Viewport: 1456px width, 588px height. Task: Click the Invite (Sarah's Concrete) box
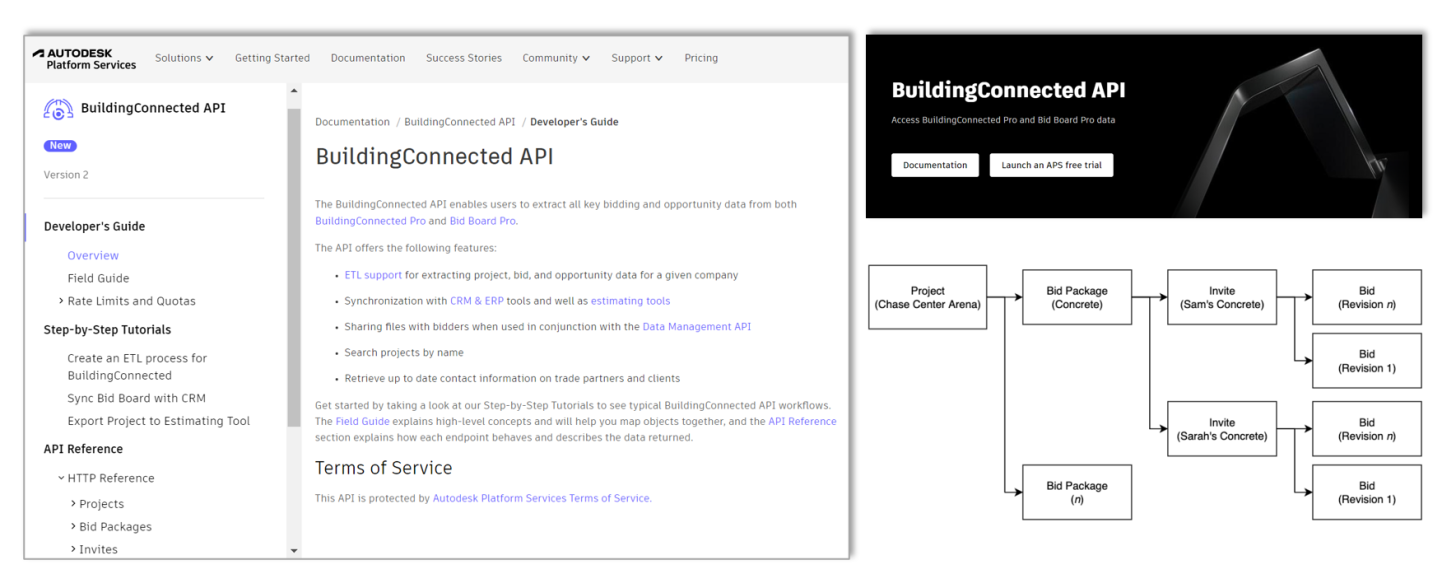point(1222,429)
